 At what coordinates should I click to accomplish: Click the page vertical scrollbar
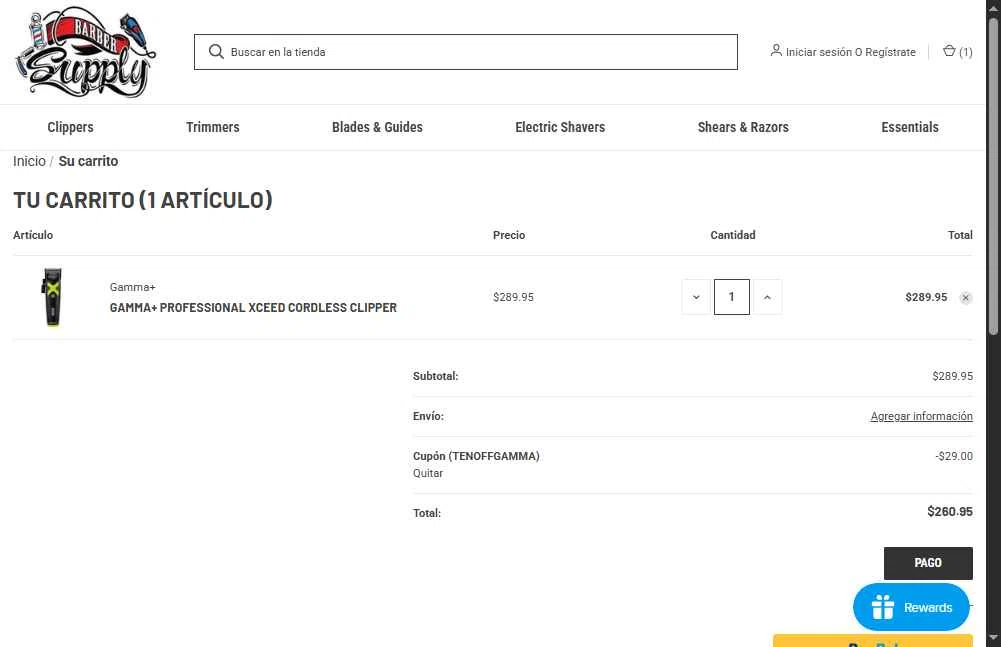tap(993, 176)
